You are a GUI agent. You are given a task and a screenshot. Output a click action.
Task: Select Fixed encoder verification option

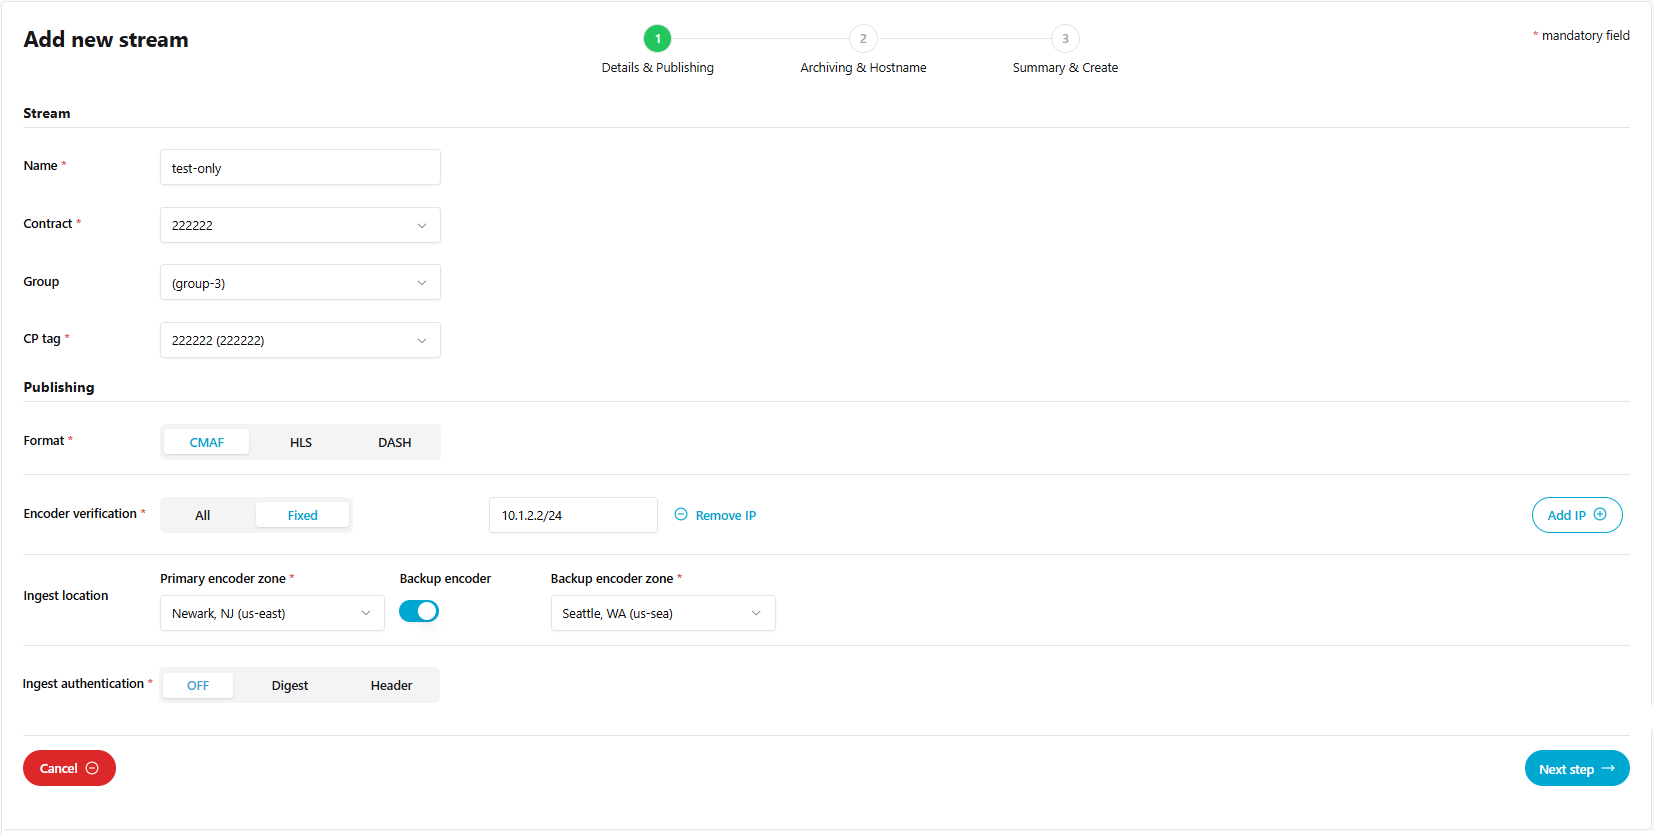tap(302, 515)
